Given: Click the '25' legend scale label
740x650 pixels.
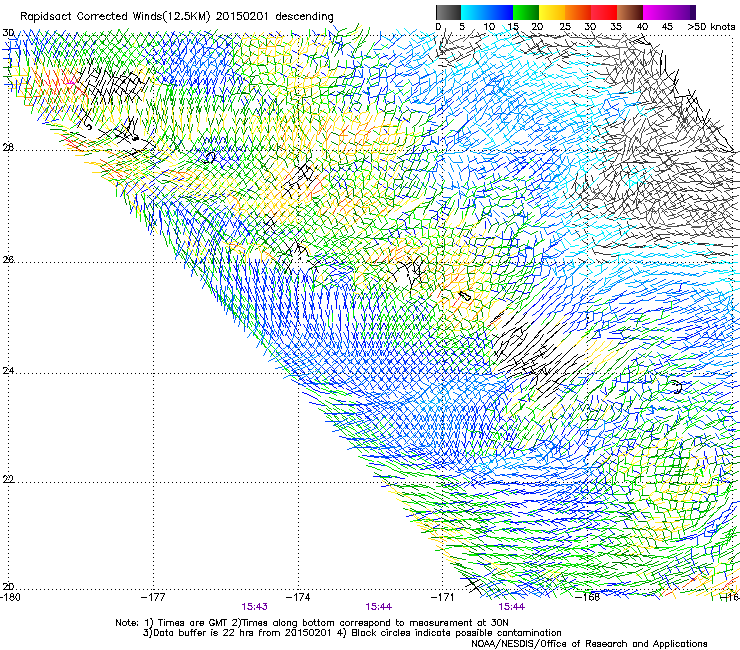Looking at the screenshot, I should (x=564, y=27).
